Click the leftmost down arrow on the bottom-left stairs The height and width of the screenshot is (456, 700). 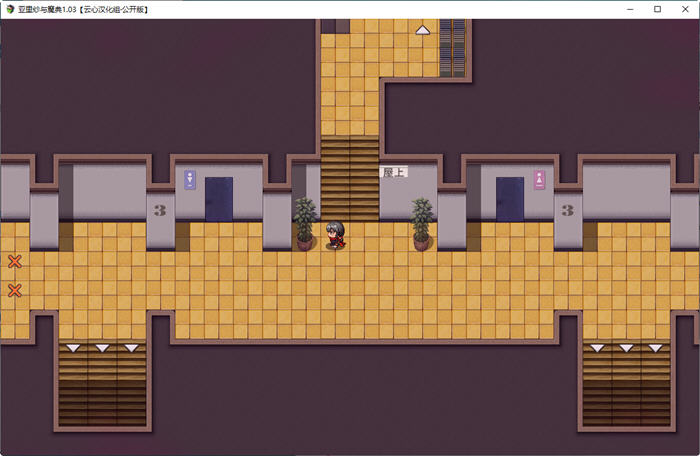coord(73,348)
